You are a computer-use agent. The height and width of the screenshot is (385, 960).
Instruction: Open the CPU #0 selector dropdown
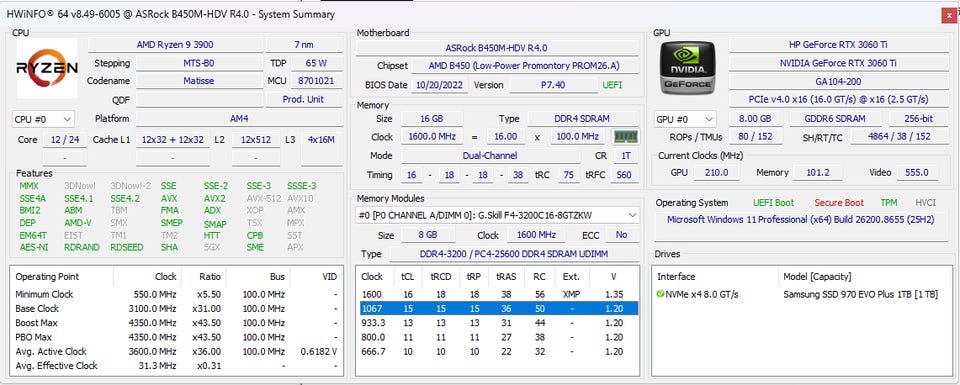43,119
